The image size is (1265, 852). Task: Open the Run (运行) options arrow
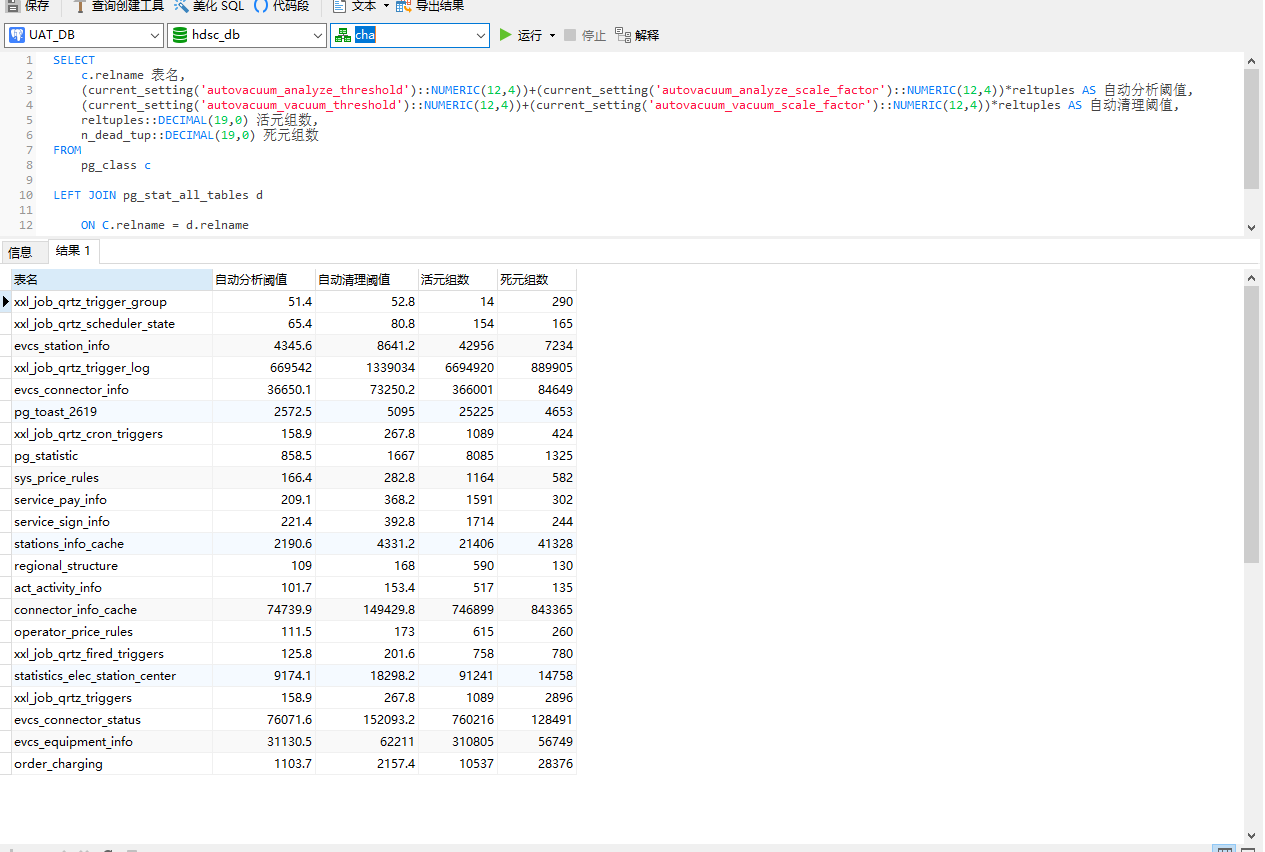point(552,36)
